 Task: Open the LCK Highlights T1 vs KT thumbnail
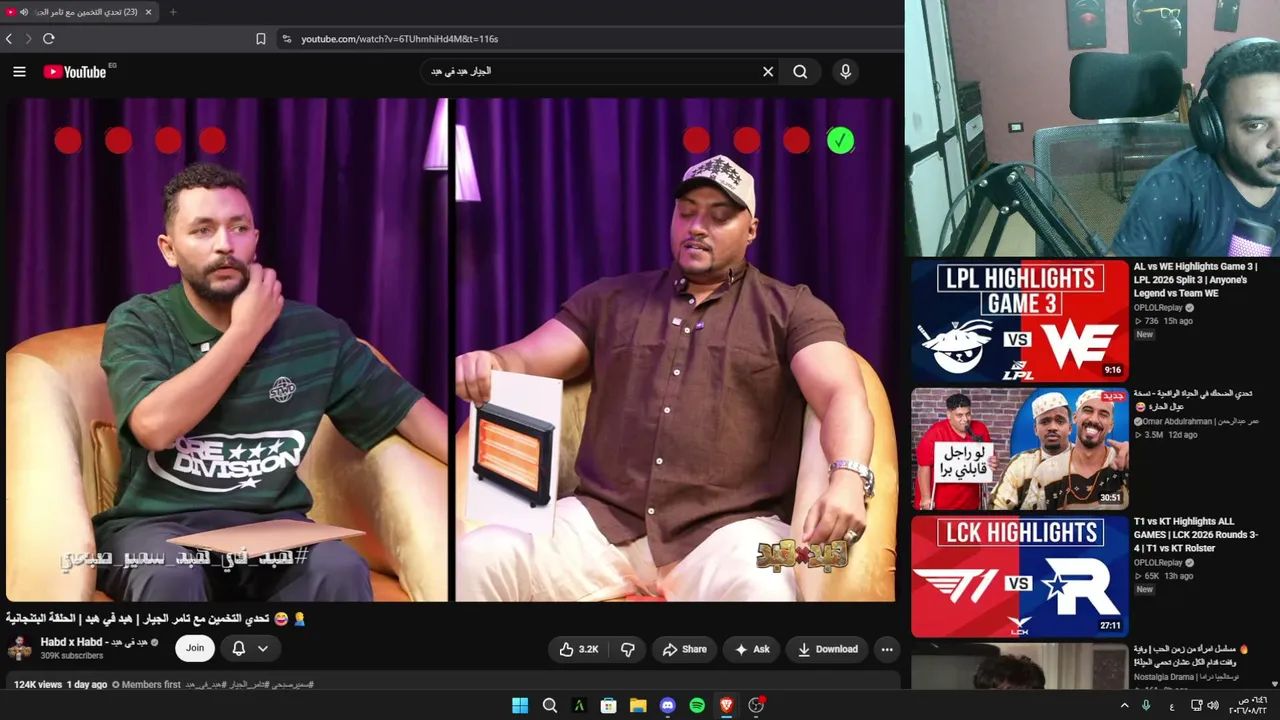[1019, 576]
